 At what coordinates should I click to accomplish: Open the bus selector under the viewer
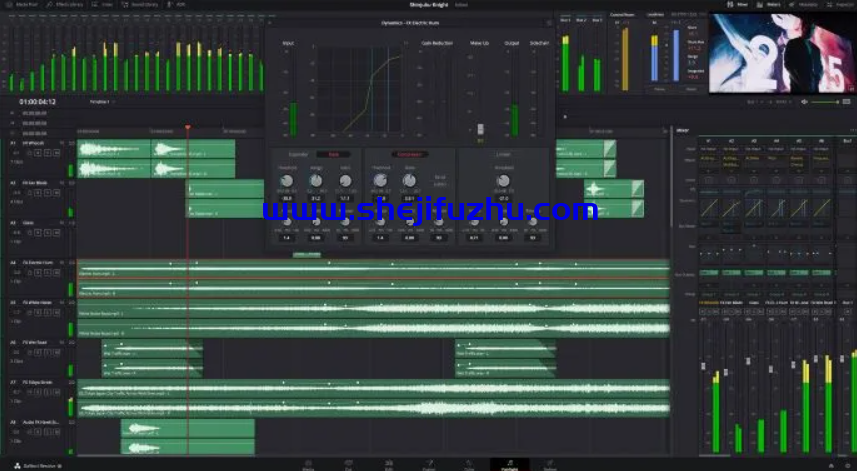coord(755,102)
